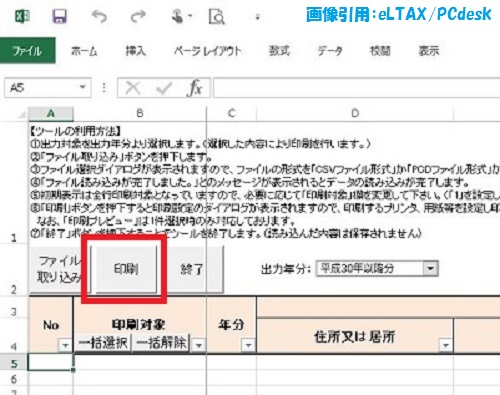This screenshot has height=395, width=500.
Task: Open the 住所又は居所 filter dropdown
Action: 446,345
